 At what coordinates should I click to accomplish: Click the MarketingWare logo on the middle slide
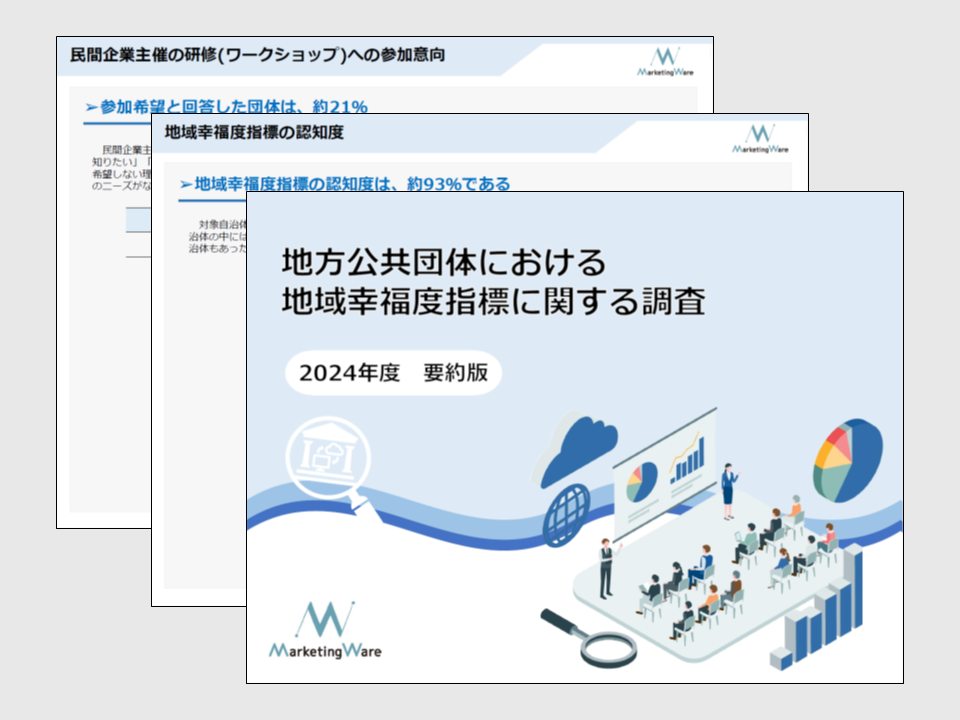[759, 138]
